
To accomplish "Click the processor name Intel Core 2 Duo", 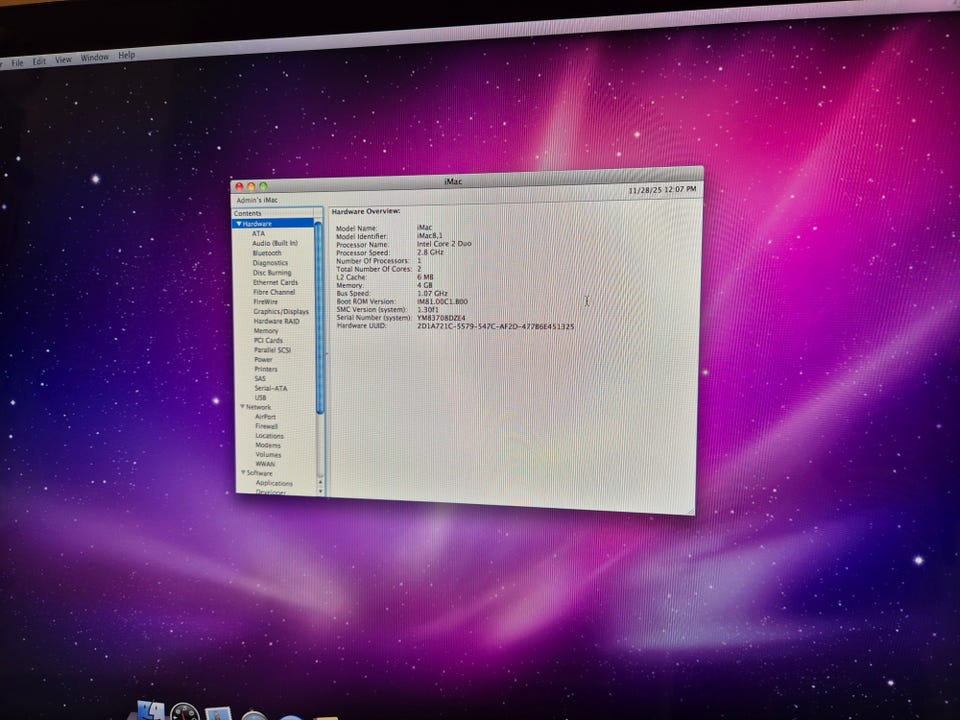I will 444,244.
